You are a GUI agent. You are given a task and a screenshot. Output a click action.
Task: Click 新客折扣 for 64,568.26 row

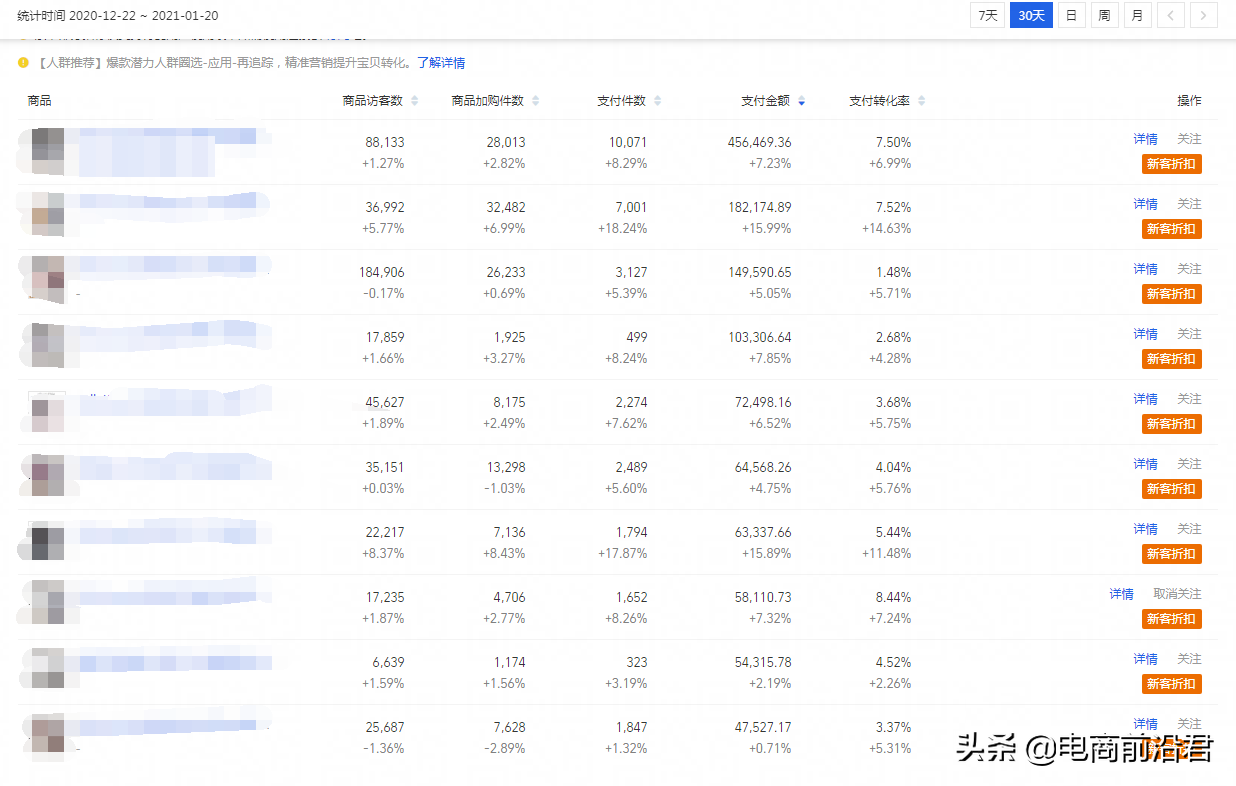(1172, 489)
